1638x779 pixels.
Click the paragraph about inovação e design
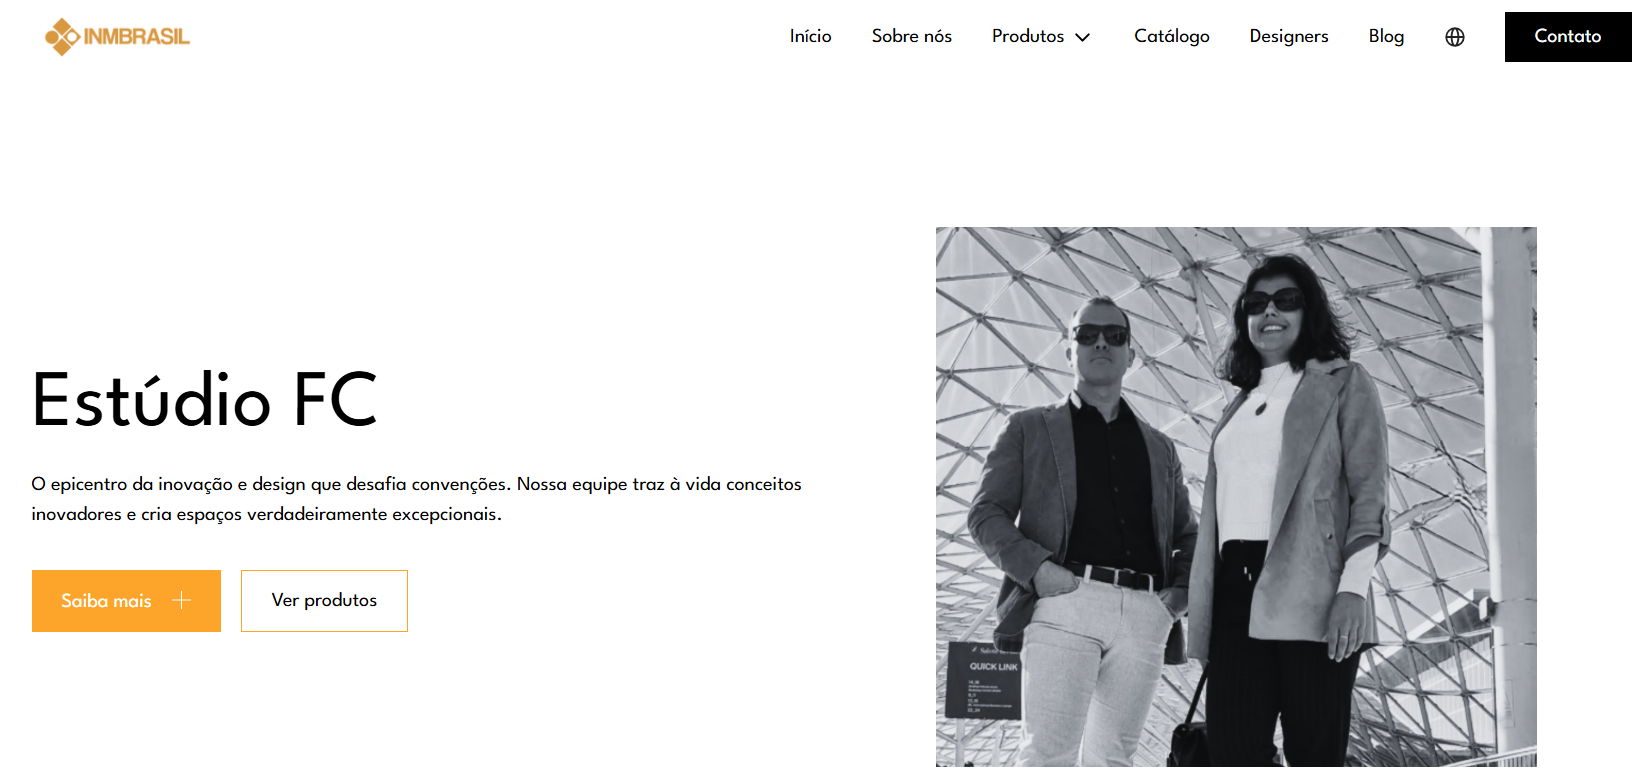coord(416,499)
